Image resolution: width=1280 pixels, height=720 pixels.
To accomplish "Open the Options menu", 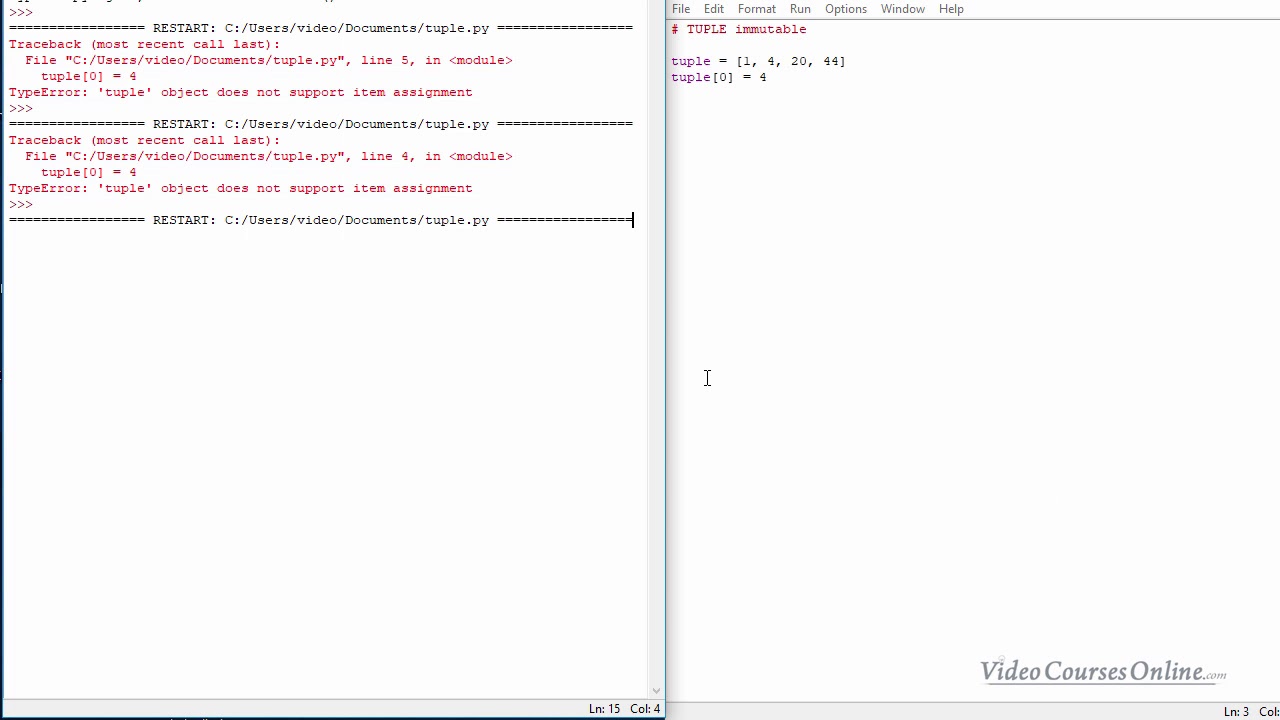I will coord(846,9).
